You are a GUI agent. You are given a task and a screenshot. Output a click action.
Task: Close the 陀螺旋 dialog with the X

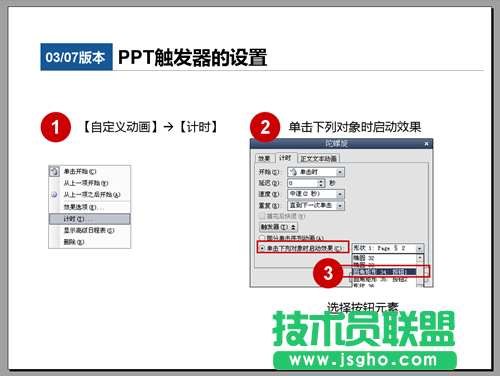pyautogui.click(x=426, y=144)
